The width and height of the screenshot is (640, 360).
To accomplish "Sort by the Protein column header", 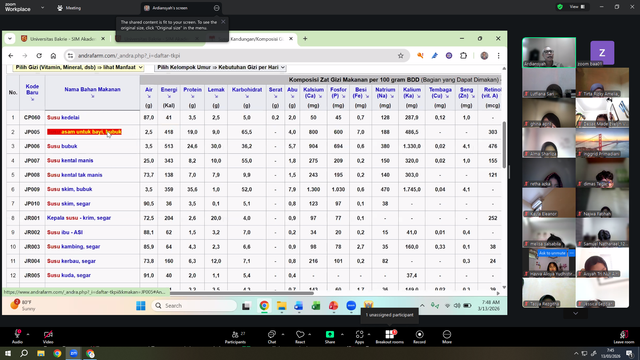I will pos(192,89).
